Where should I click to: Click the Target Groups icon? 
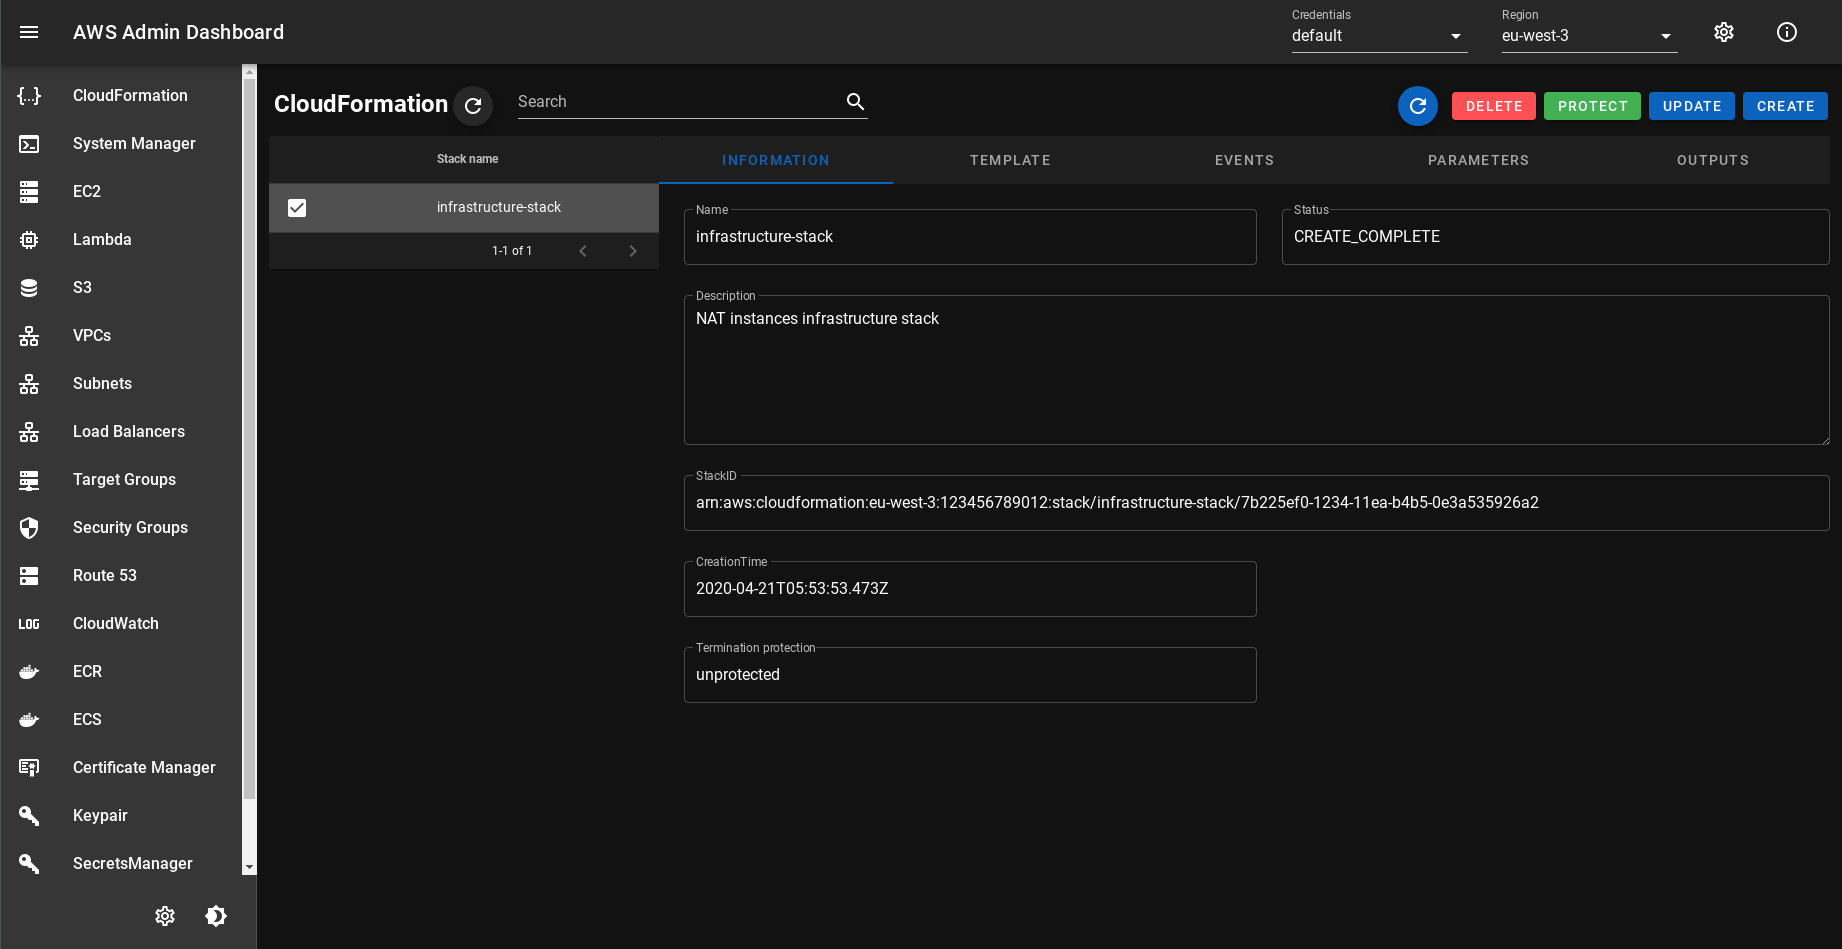29,480
